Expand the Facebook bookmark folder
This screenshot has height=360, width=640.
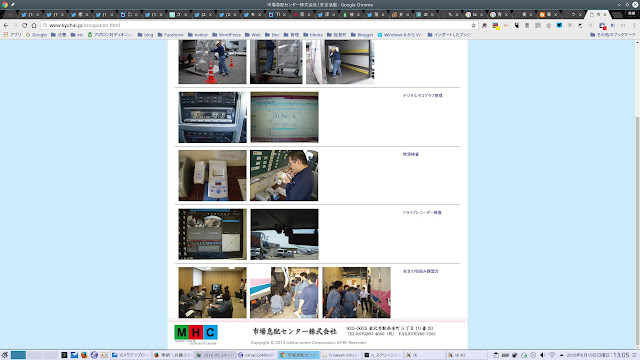click(x=171, y=35)
